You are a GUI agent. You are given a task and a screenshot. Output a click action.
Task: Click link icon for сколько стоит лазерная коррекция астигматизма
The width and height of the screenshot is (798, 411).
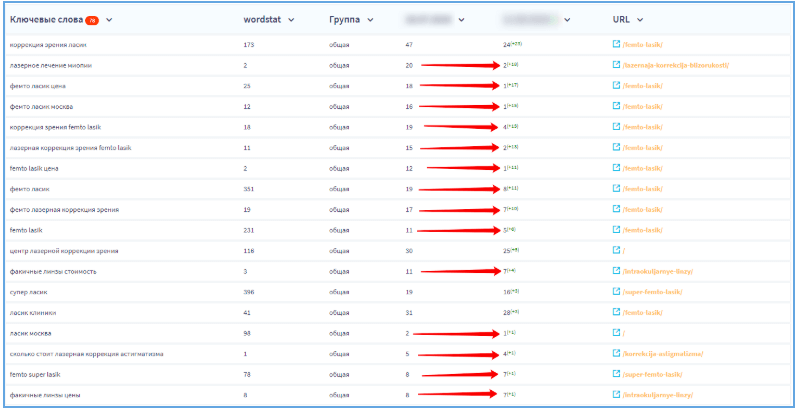pos(616,354)
